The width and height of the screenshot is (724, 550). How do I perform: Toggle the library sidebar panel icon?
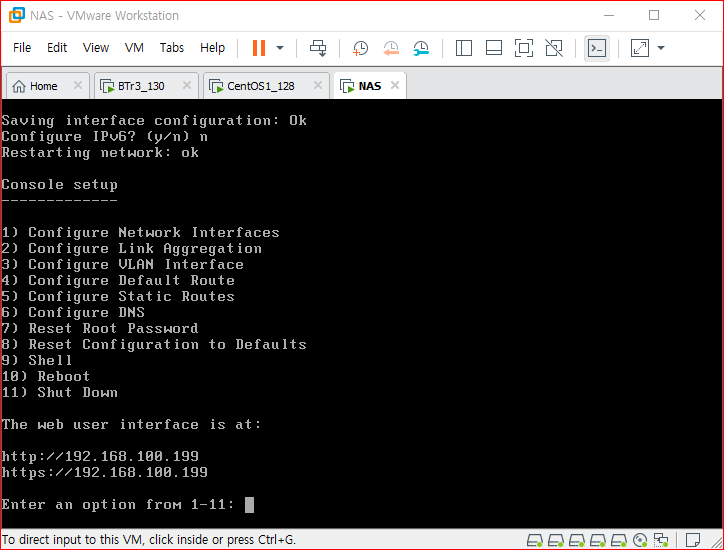pyautogui.click(x=464, y=48)
